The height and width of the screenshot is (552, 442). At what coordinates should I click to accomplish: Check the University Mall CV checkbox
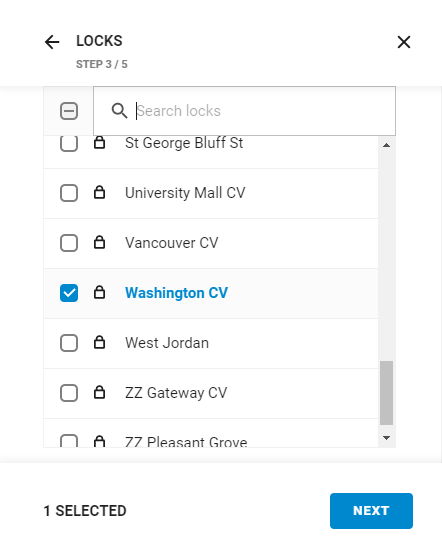pos(69,193)
